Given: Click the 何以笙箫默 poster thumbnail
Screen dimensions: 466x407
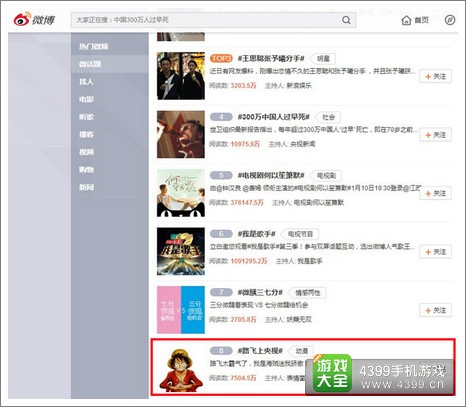Looking at the screenshot, I should coord(181,193).
